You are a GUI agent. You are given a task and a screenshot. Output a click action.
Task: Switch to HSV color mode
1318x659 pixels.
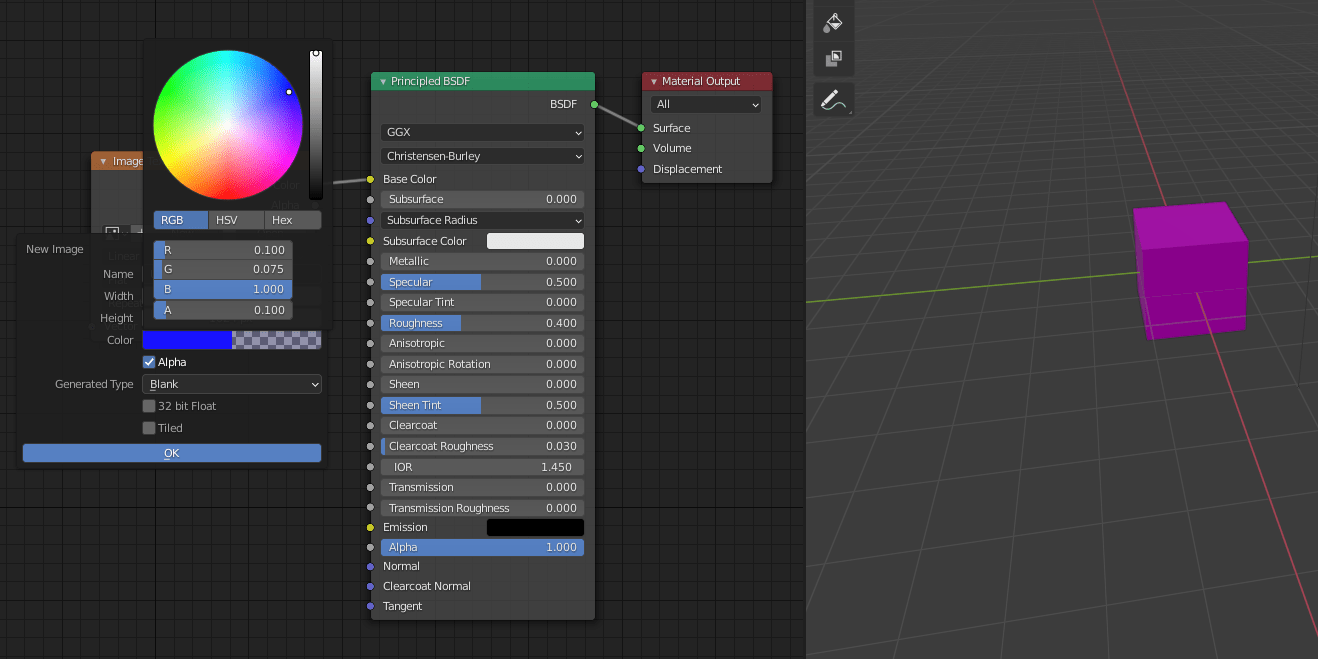[x=236, y=220]
